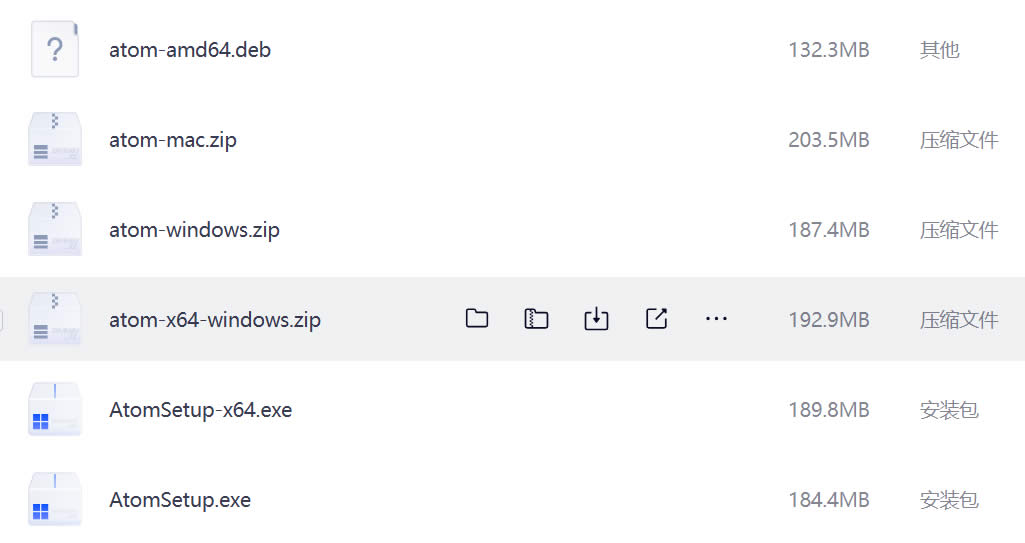Click the 203.5MB size of atom-mac.zip

[x=828, y=140]
